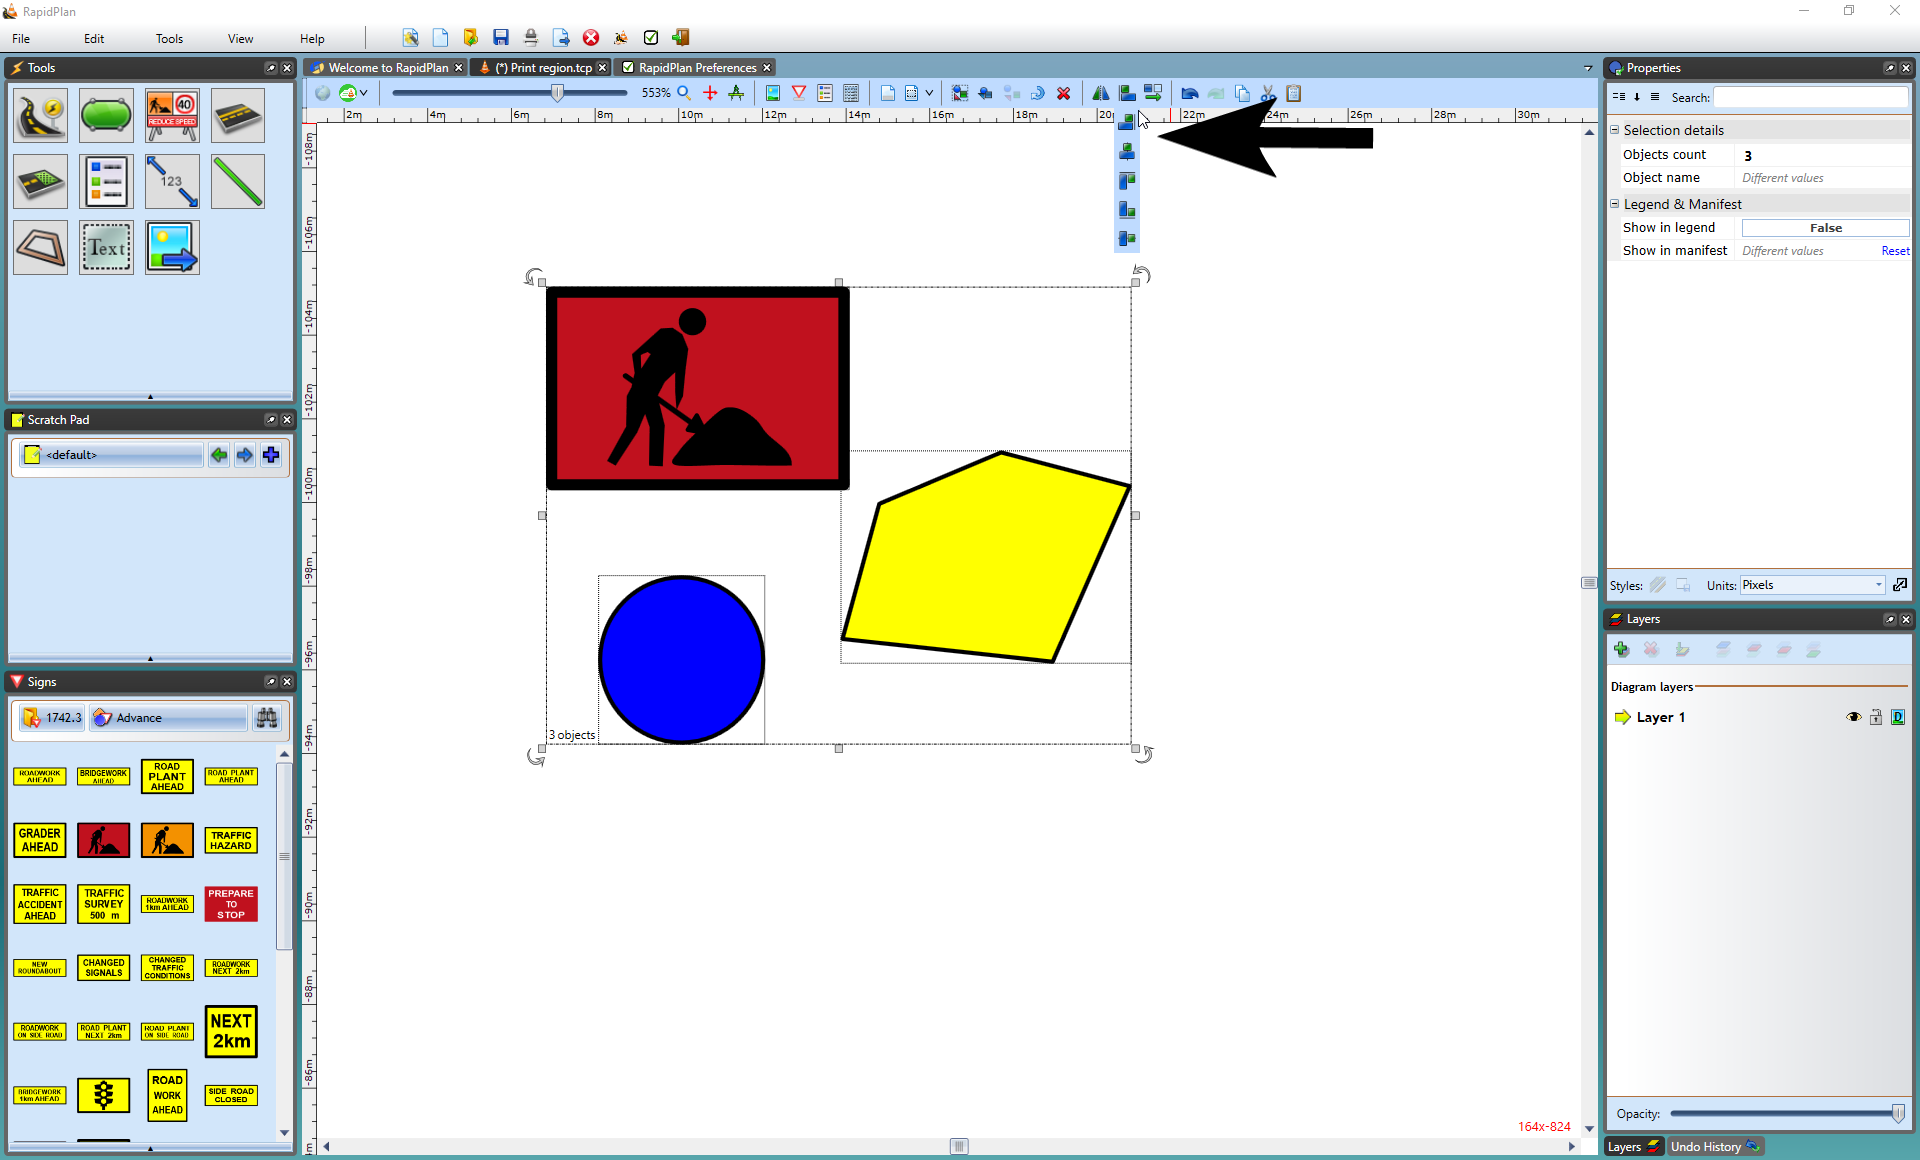The height and width of the screenshot is (1160, 1920).
Task: Click the image/photo insert tool
Action: (x=170, y=247)
